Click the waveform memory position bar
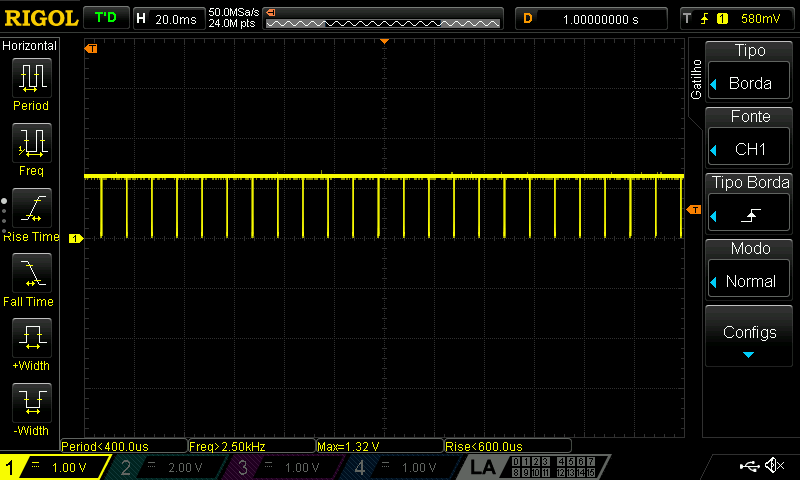The height and width of the screenshot is (480, 800). point(383,19)
